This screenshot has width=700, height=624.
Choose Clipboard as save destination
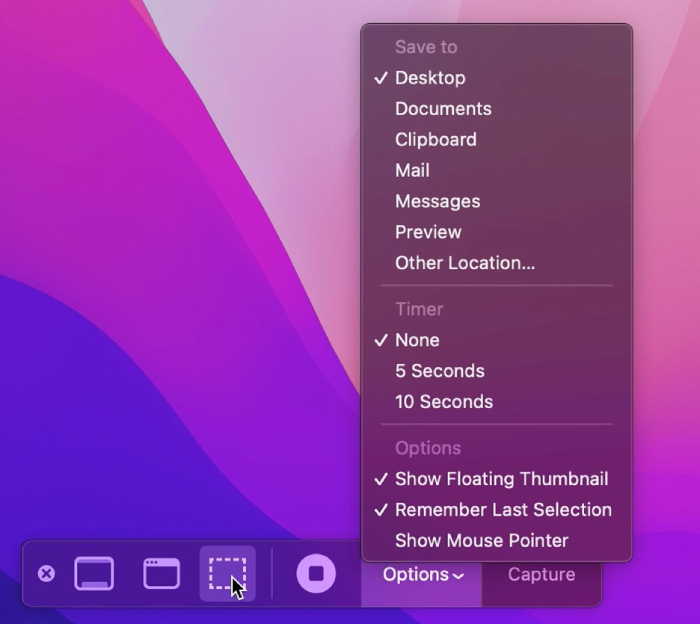pyautogui.click(x=435, y=140)
